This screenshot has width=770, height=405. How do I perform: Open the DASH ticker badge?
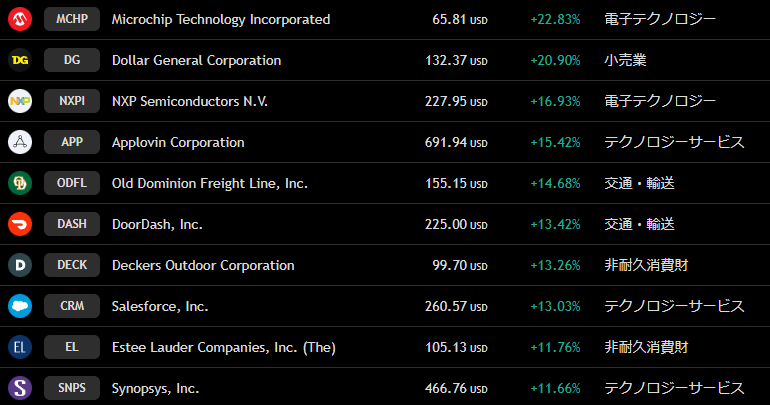tap(72, 224)
